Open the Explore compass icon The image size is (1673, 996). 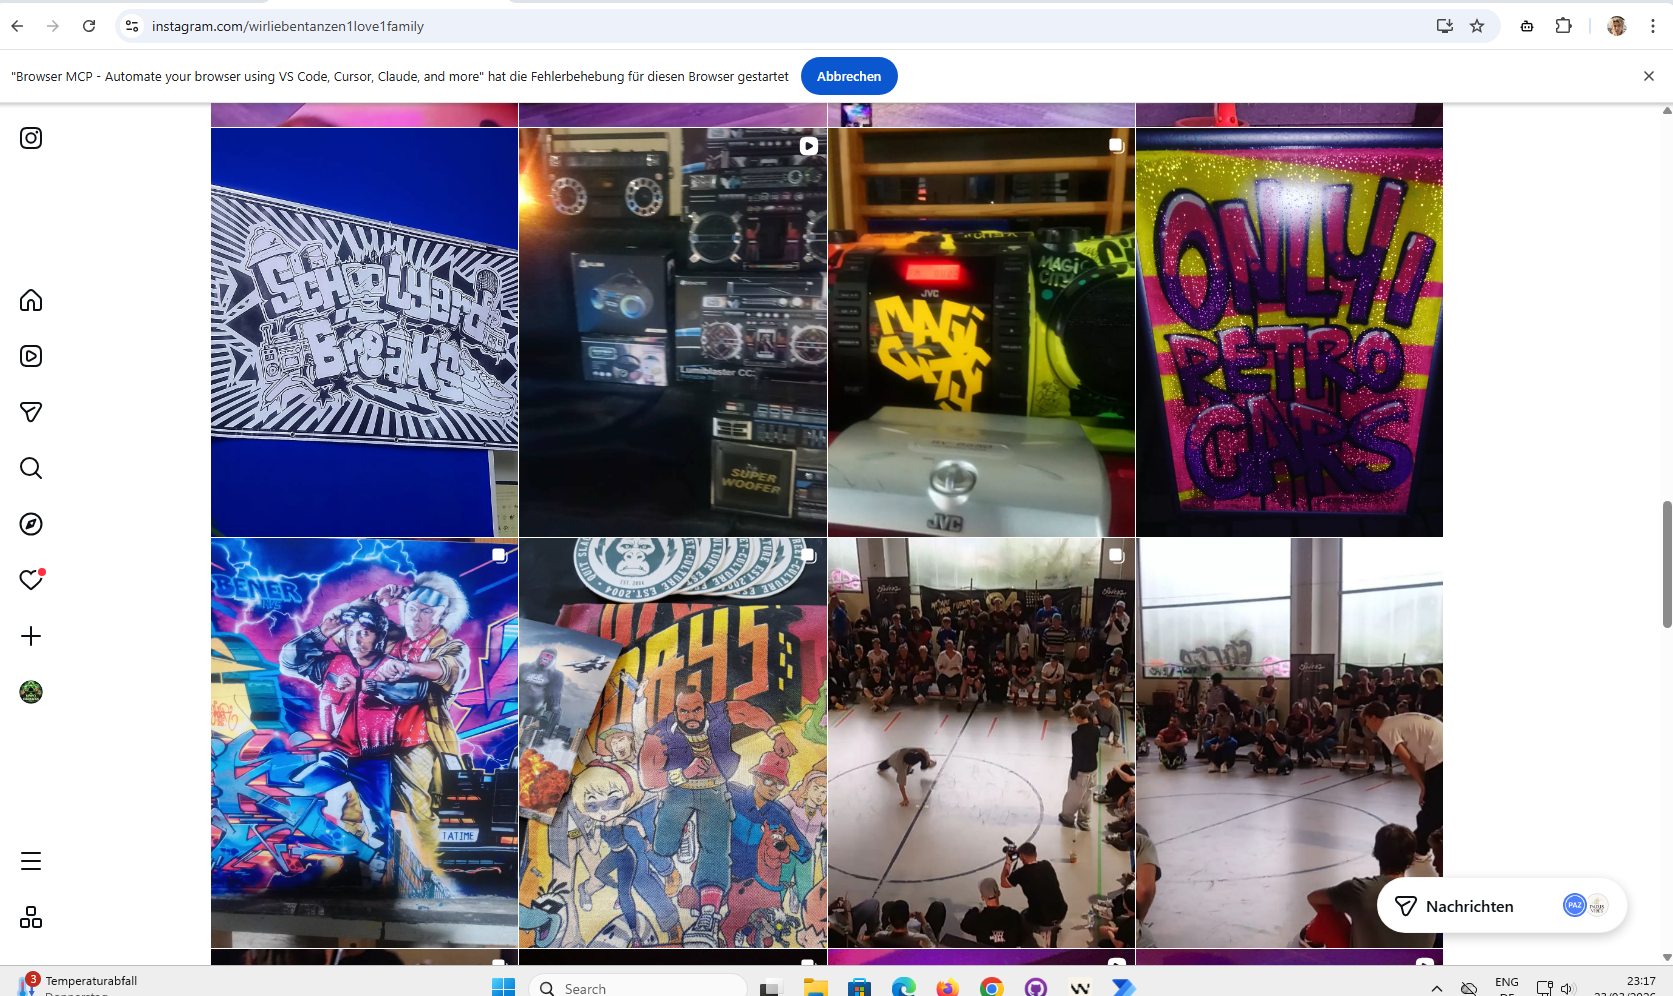point(31,524)
